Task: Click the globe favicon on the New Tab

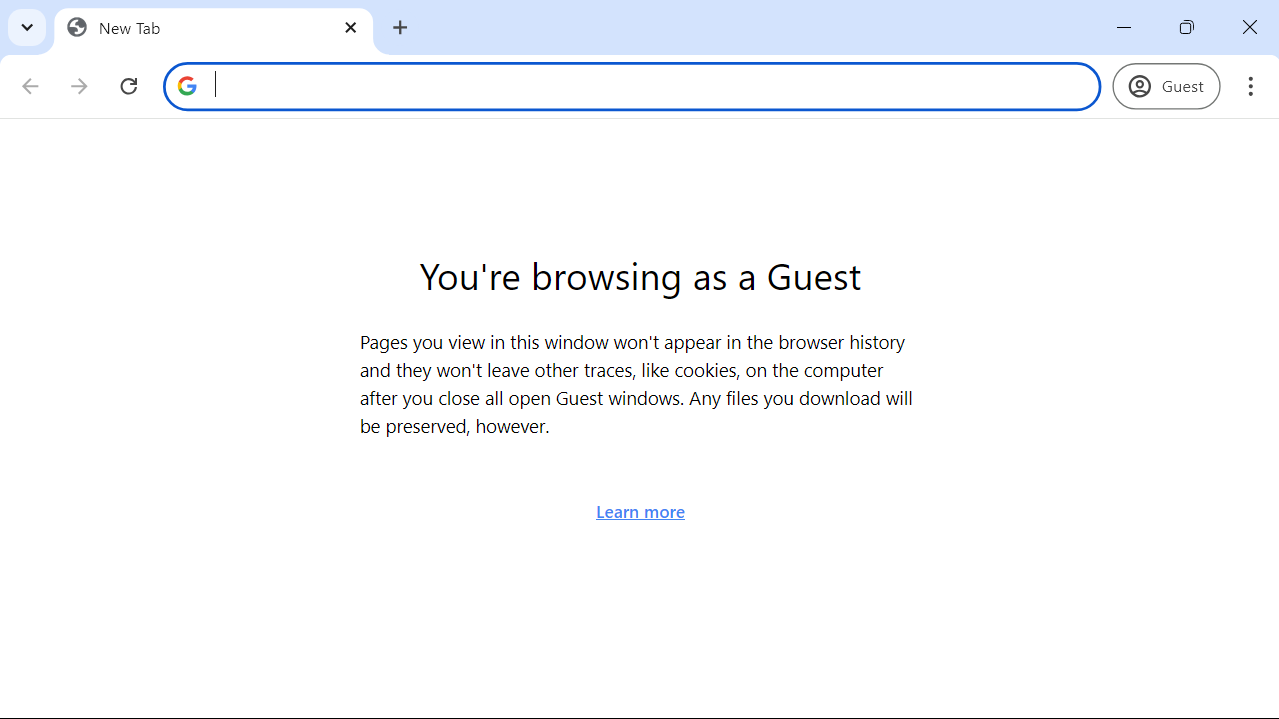Action: click(x=76, y=28)
